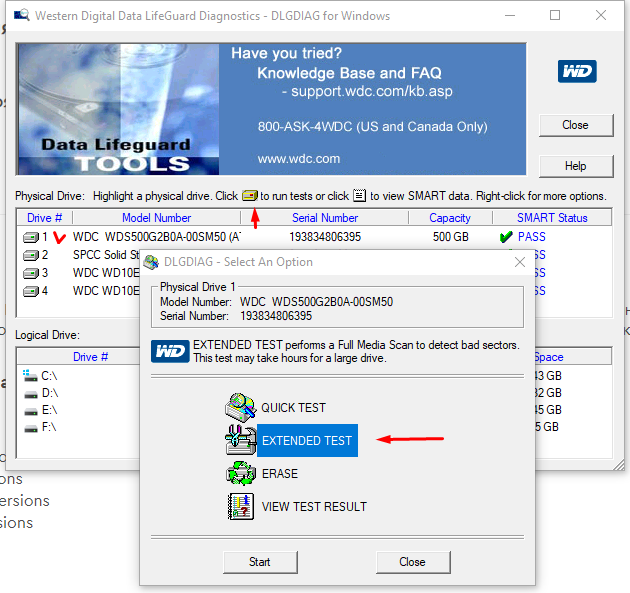The width and height of the screenshot is (630, 593).
Task: Click the Data Lifeguard Tools banner image
Action: (119, 109)
